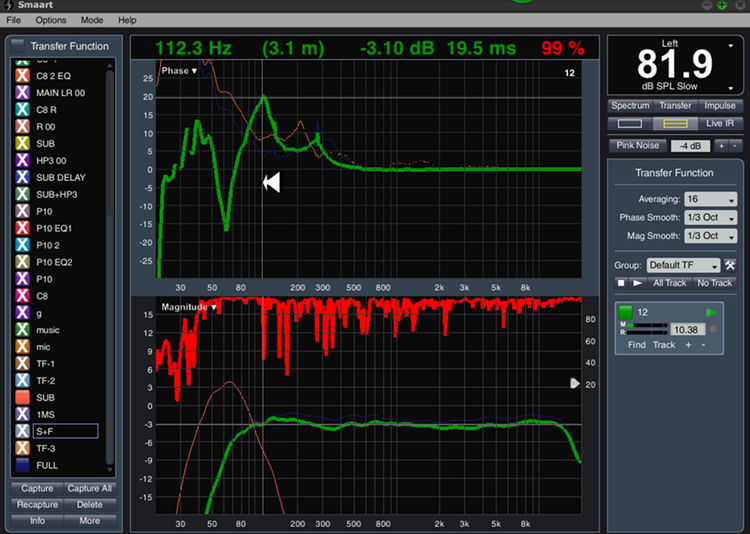Viewport: 750px width, 534px height.
Task: Toggle visibility icon for TF-3 trace
Action: point(22,448)
